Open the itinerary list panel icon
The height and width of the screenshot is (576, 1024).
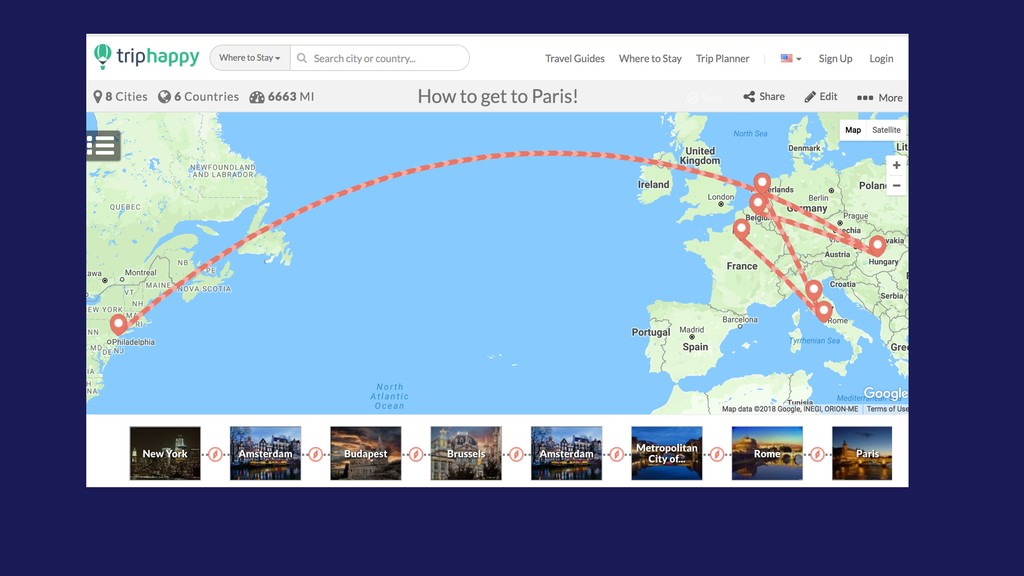tap(103, 145)
